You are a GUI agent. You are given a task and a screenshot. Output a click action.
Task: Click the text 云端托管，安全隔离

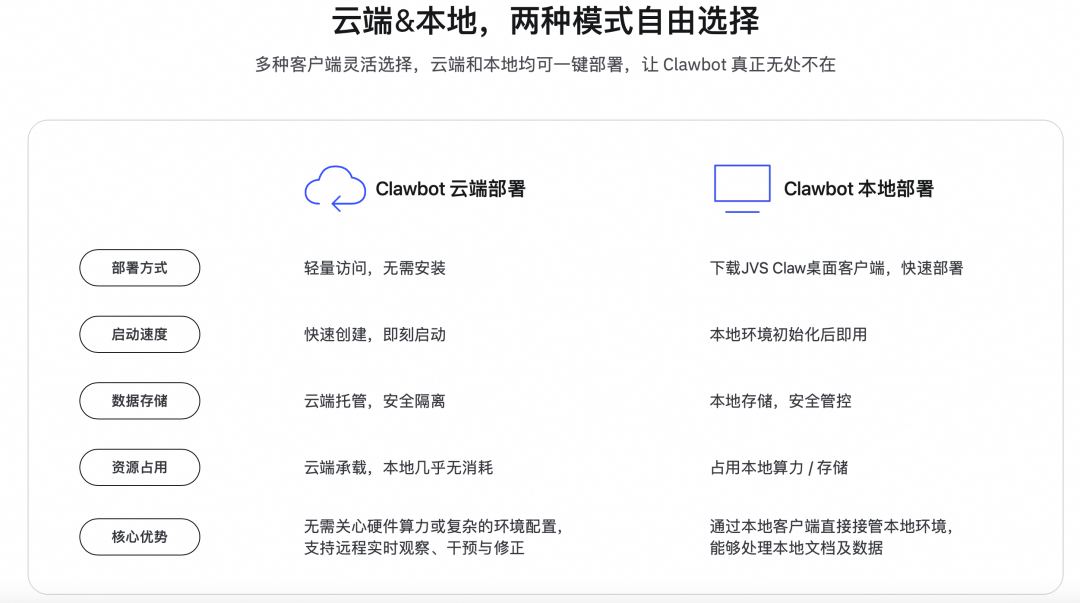click(x=375, y=401)
